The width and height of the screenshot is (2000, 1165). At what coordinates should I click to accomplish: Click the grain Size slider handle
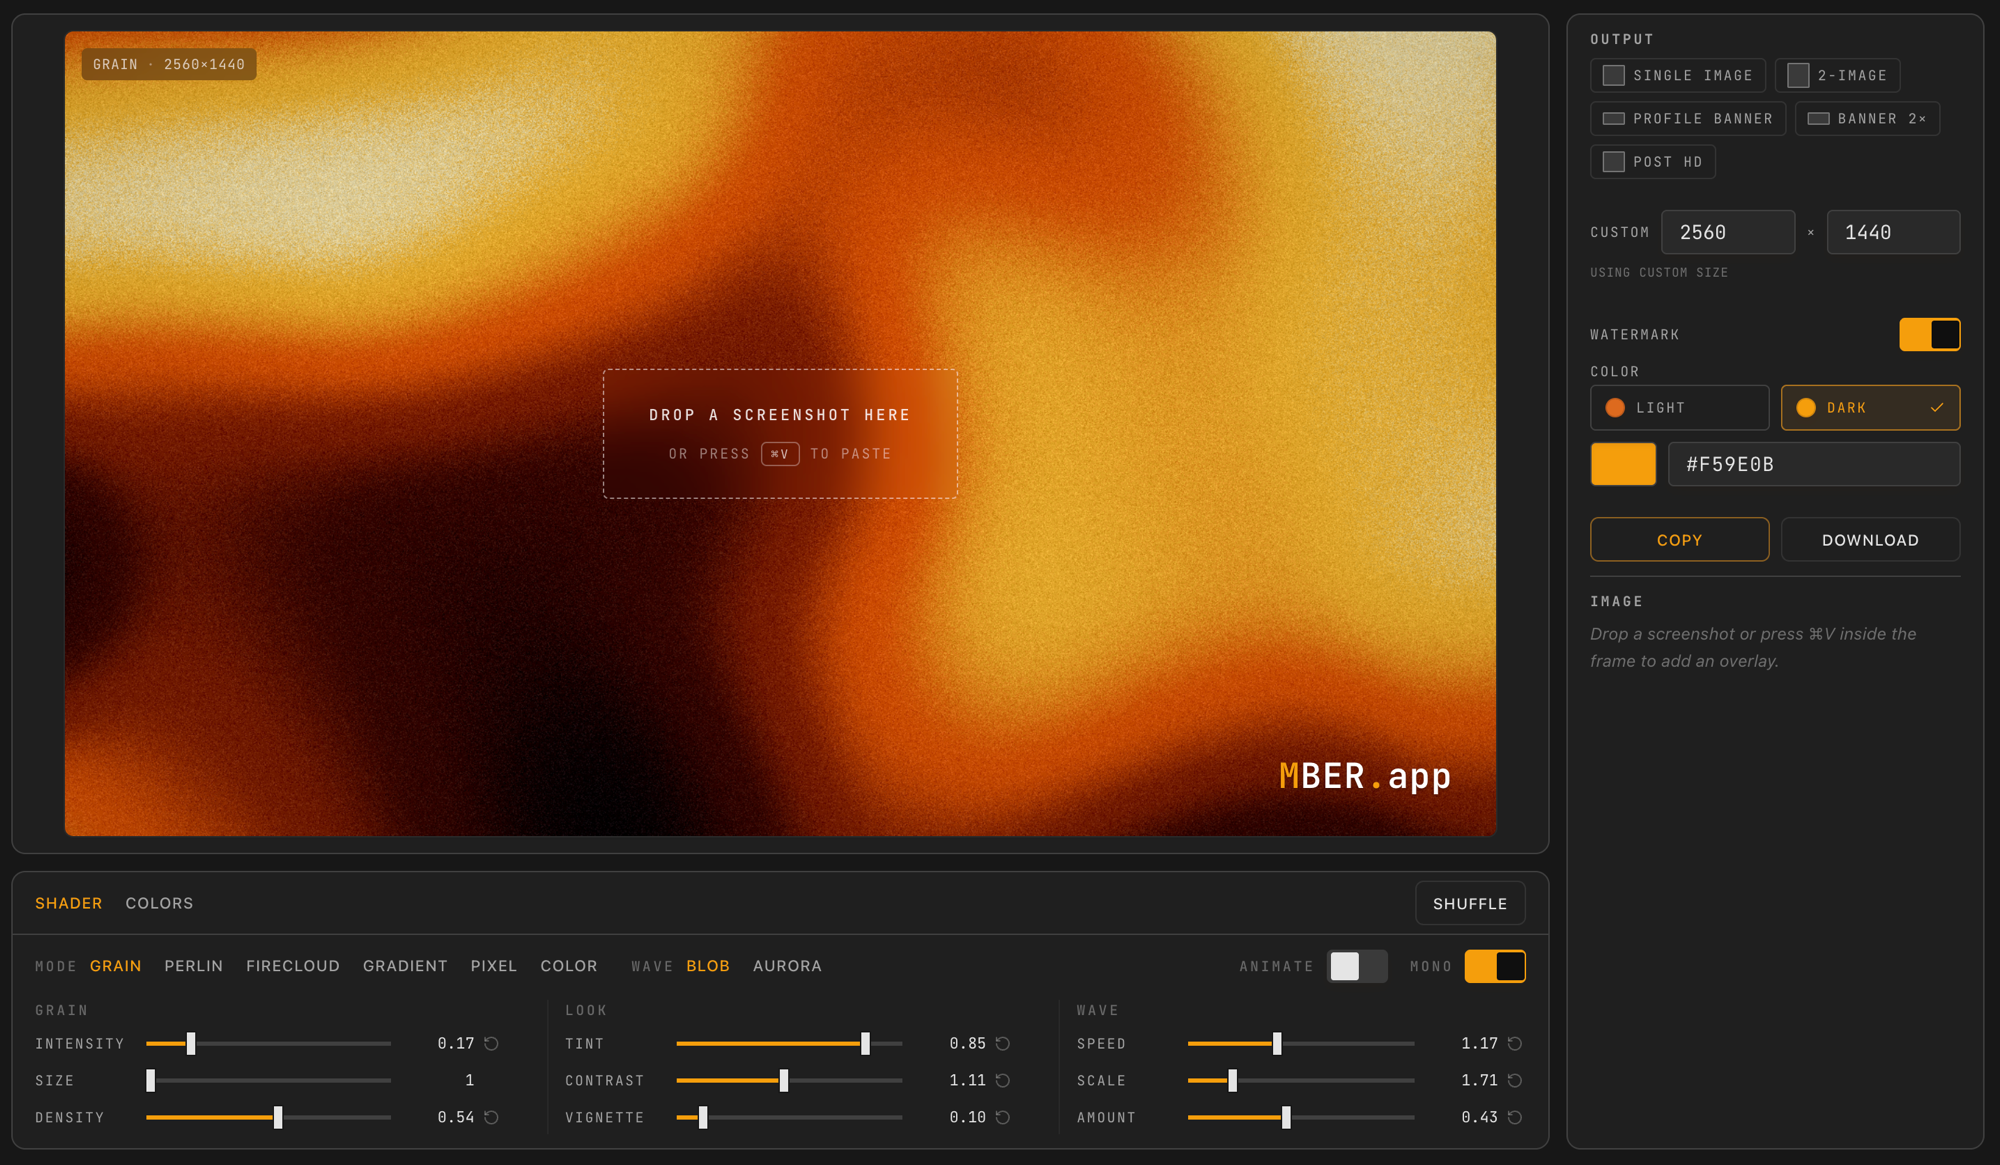[151, 1080]
